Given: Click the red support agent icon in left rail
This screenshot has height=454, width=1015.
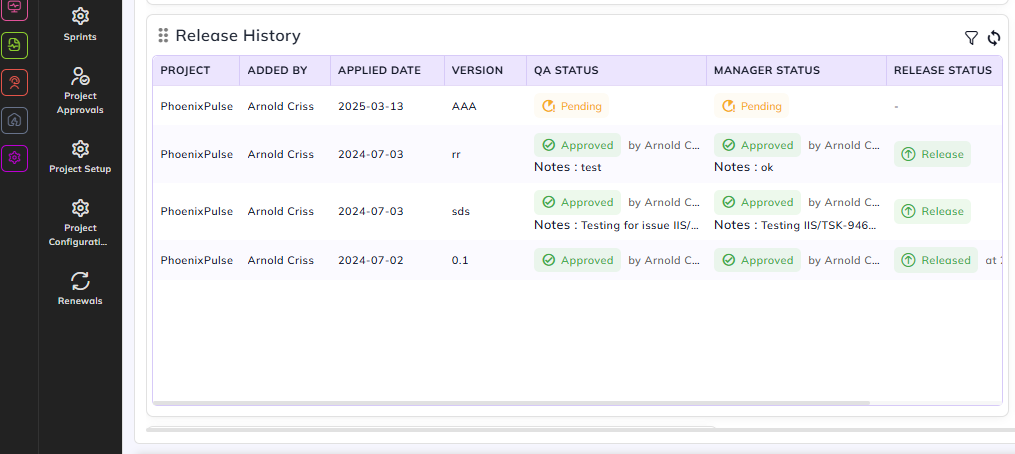Looking at the screenshot, I should (15, 82).
